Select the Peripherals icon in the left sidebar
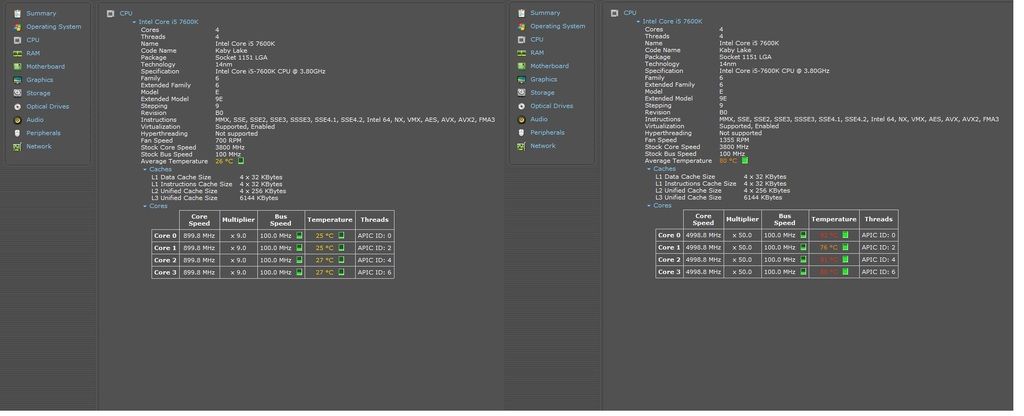The height and width of the screenshot is (416, 1024). [17, 133]
